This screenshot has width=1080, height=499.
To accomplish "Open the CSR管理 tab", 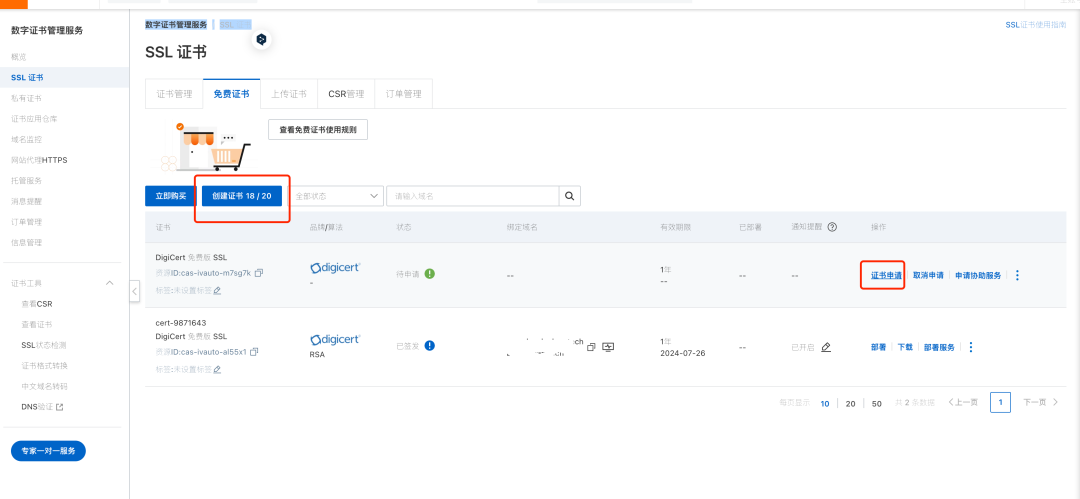I will 346,94.
